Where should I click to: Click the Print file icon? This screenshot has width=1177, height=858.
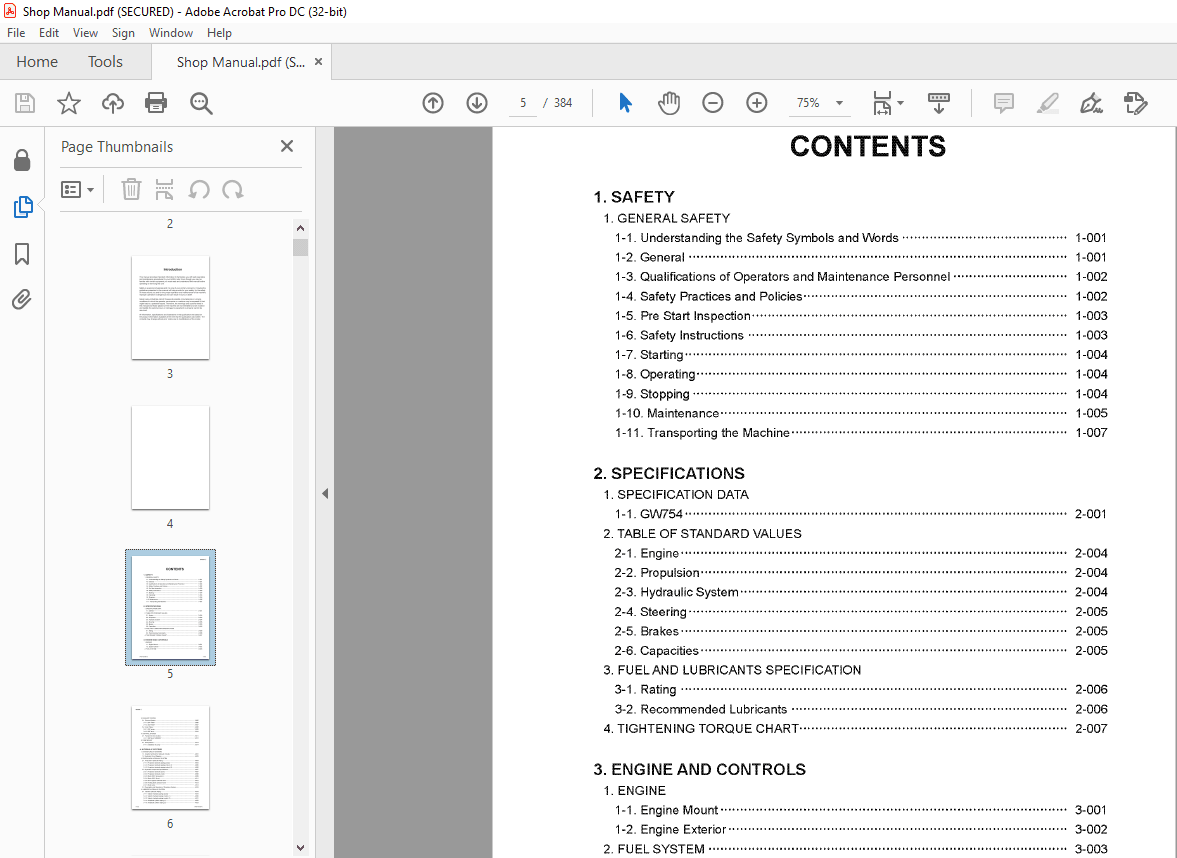tap(156, 103)
